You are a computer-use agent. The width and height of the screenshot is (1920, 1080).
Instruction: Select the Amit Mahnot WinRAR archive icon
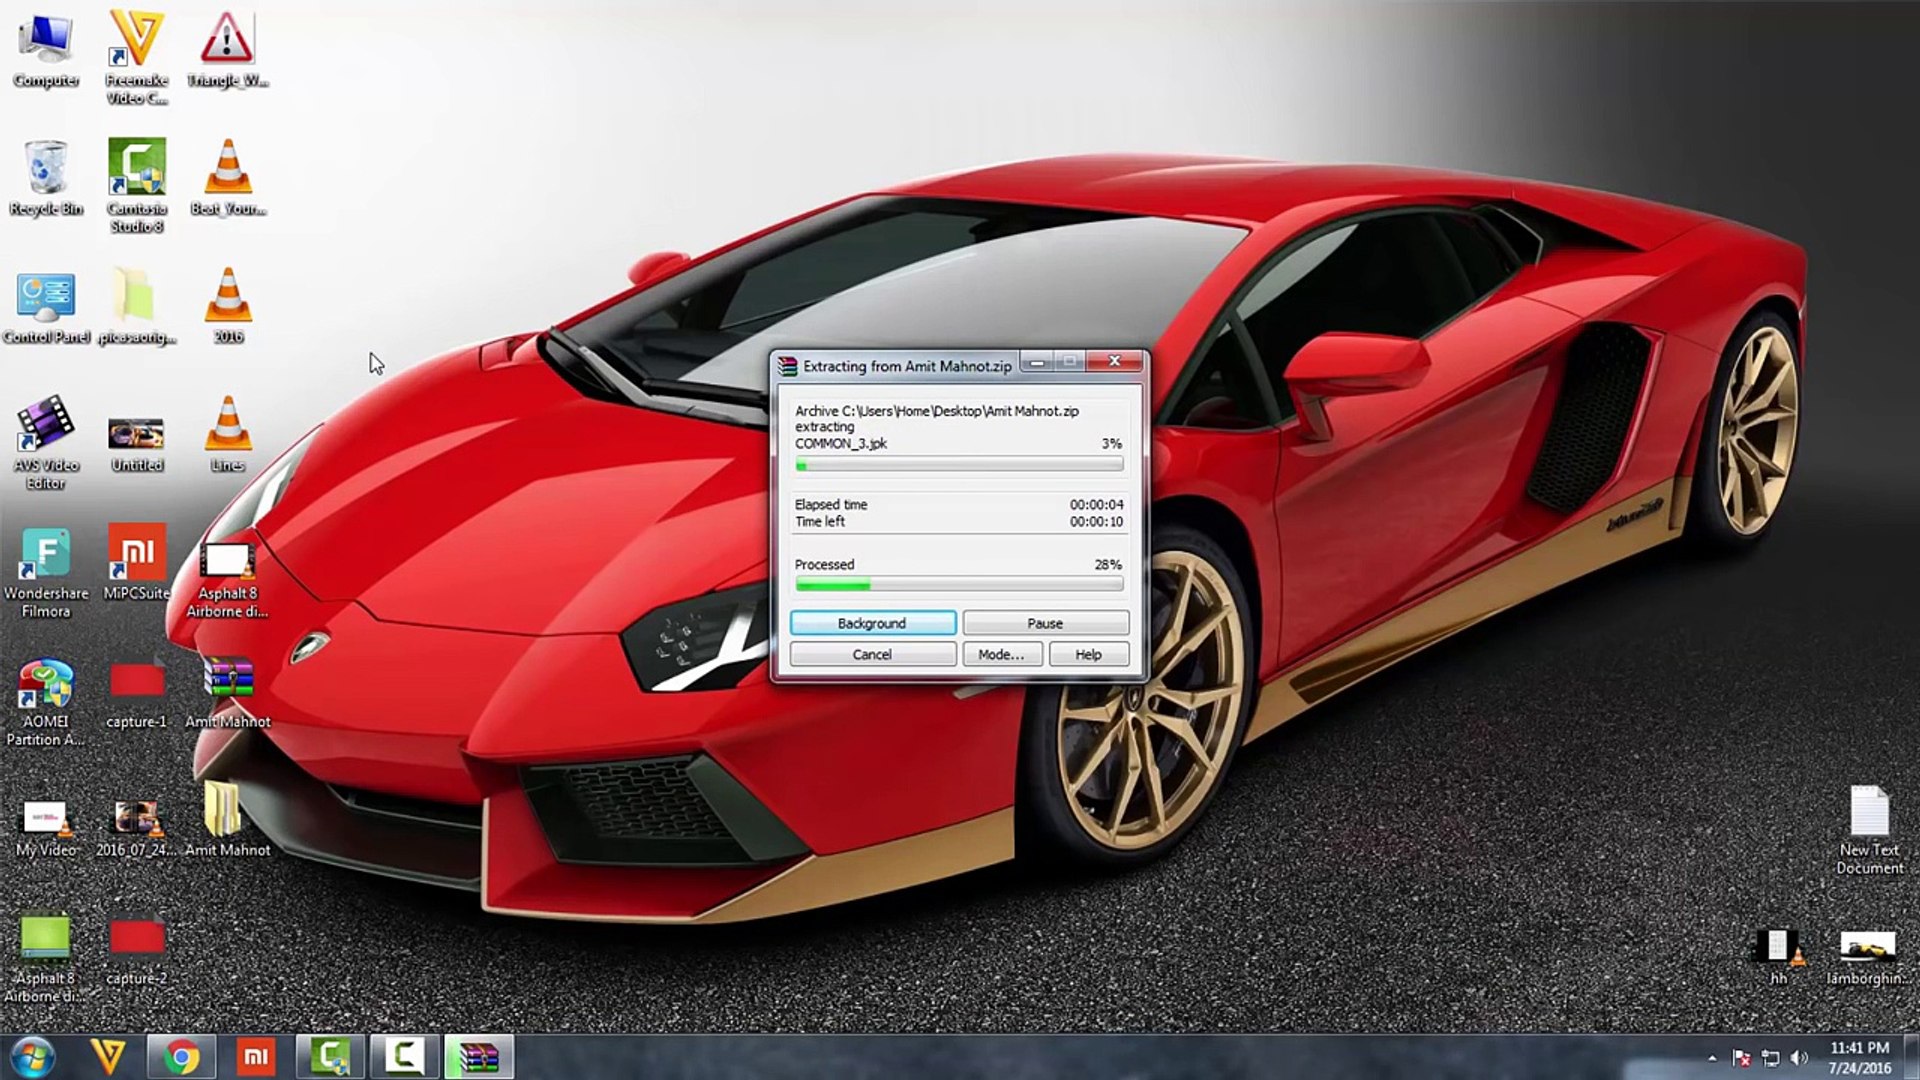click(228, 682)
